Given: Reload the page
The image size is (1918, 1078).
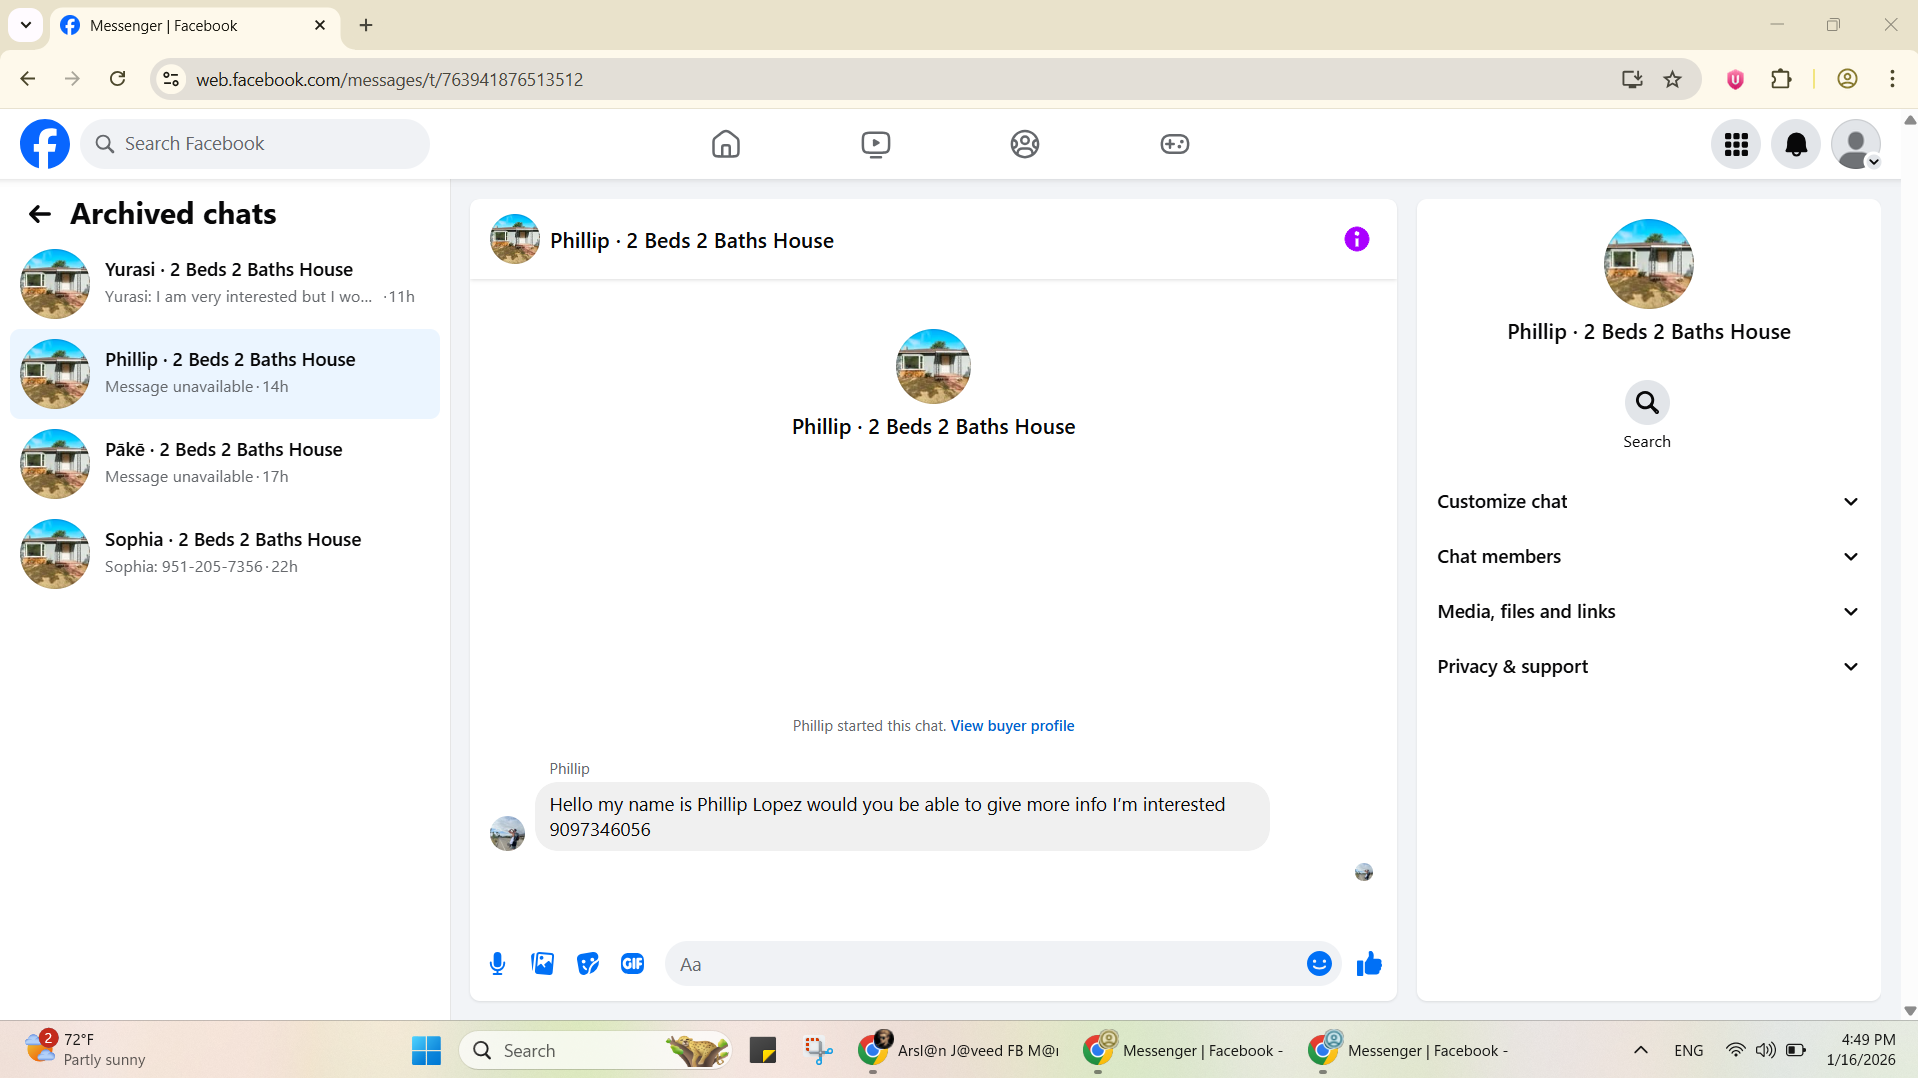Looking at the screenshot, I should [x=117, y=79].
